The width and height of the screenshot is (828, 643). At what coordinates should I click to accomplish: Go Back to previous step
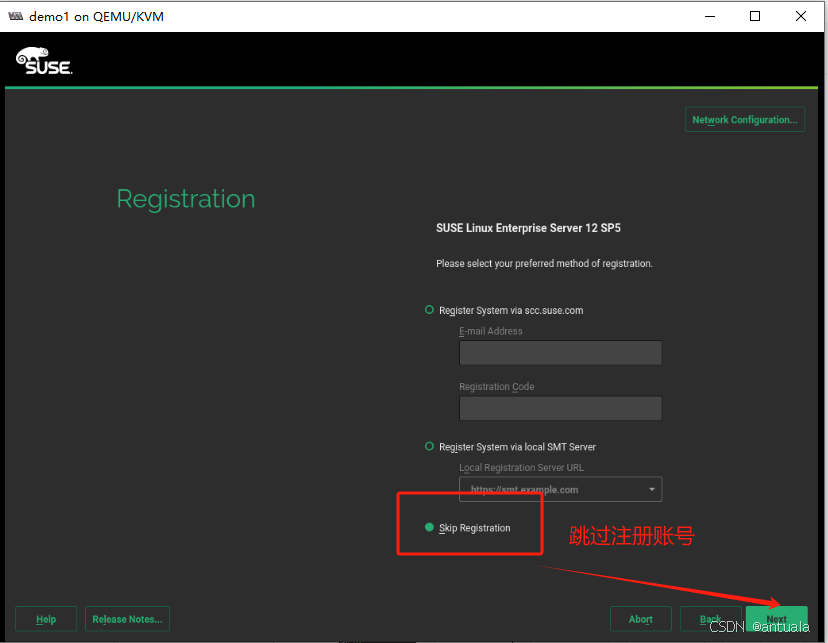pos(711,619)
